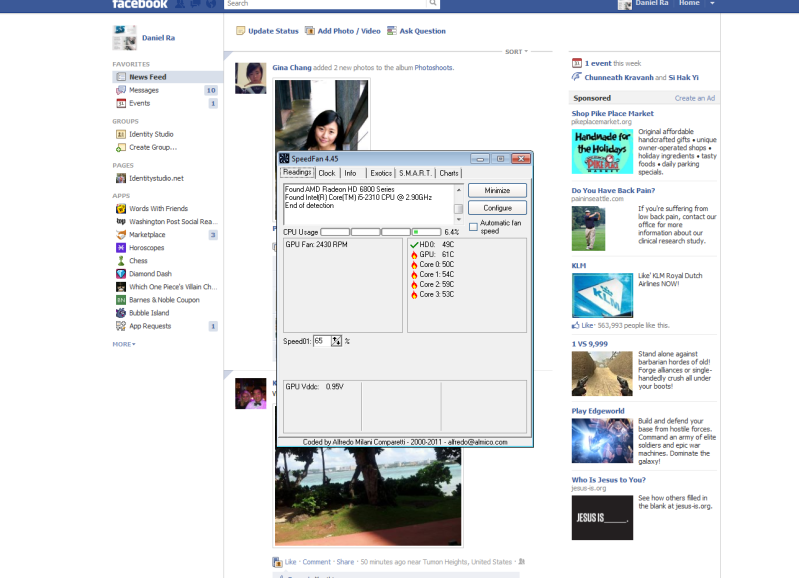This screenshot has height=578, width=799.
Task: Click the Handmade for the Holidays ad image
Action: (602, 151)
